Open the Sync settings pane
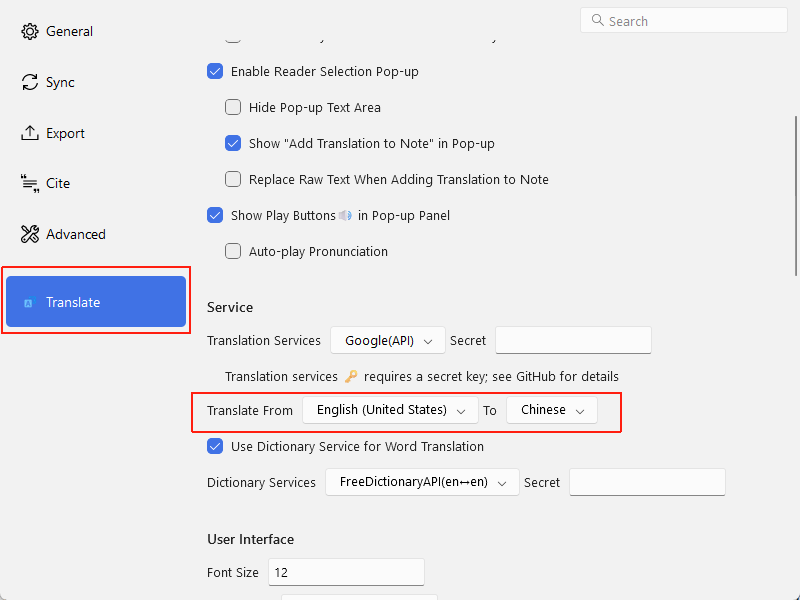The width and height of the screenshot is (800, 600). click(95, 82)
